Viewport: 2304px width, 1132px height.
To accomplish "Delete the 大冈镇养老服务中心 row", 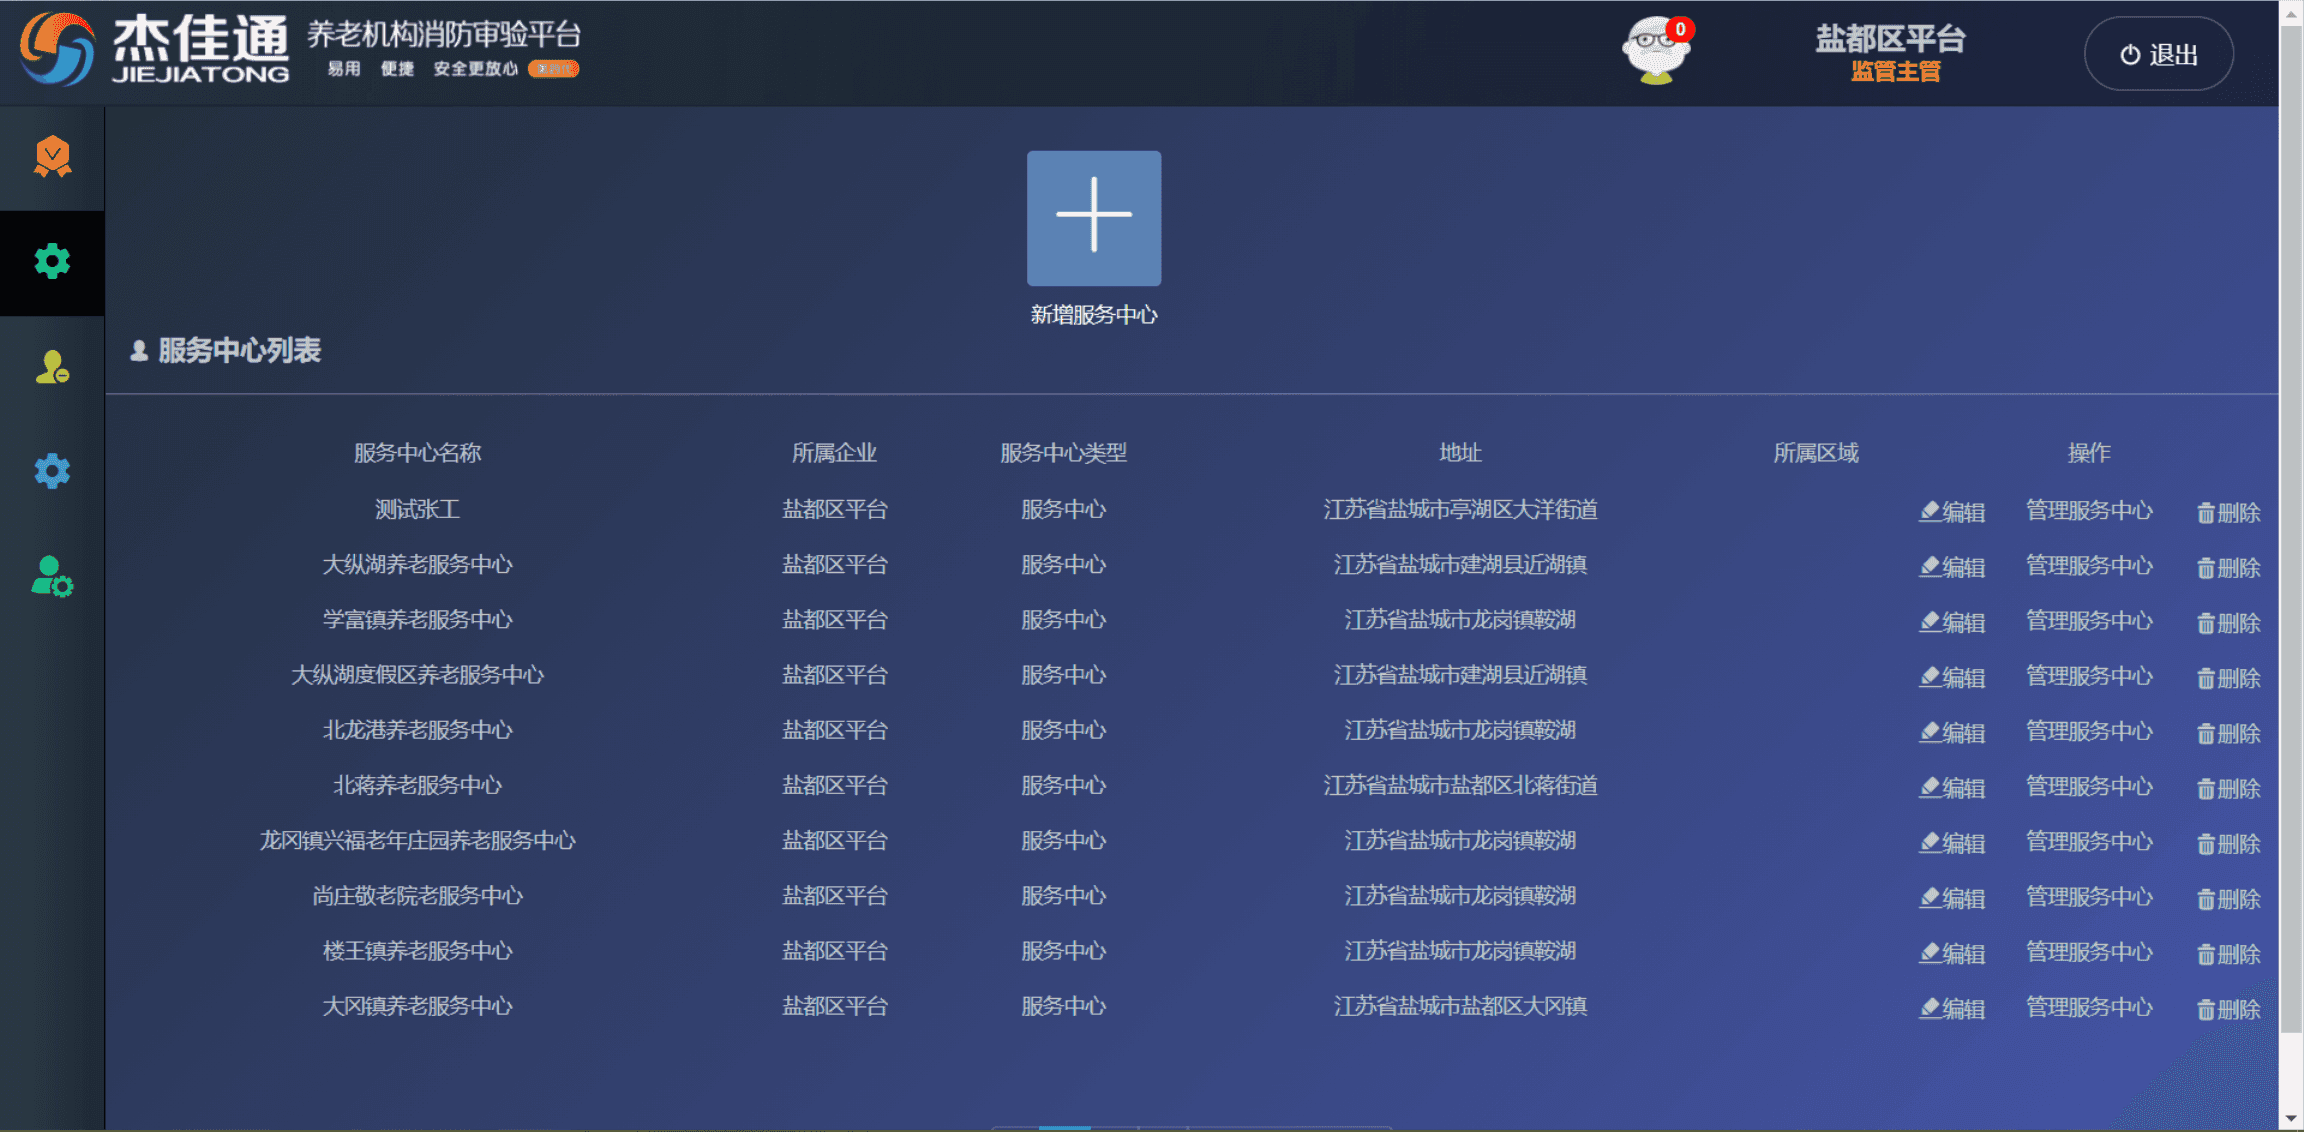I will (x=2228, y=1010).
